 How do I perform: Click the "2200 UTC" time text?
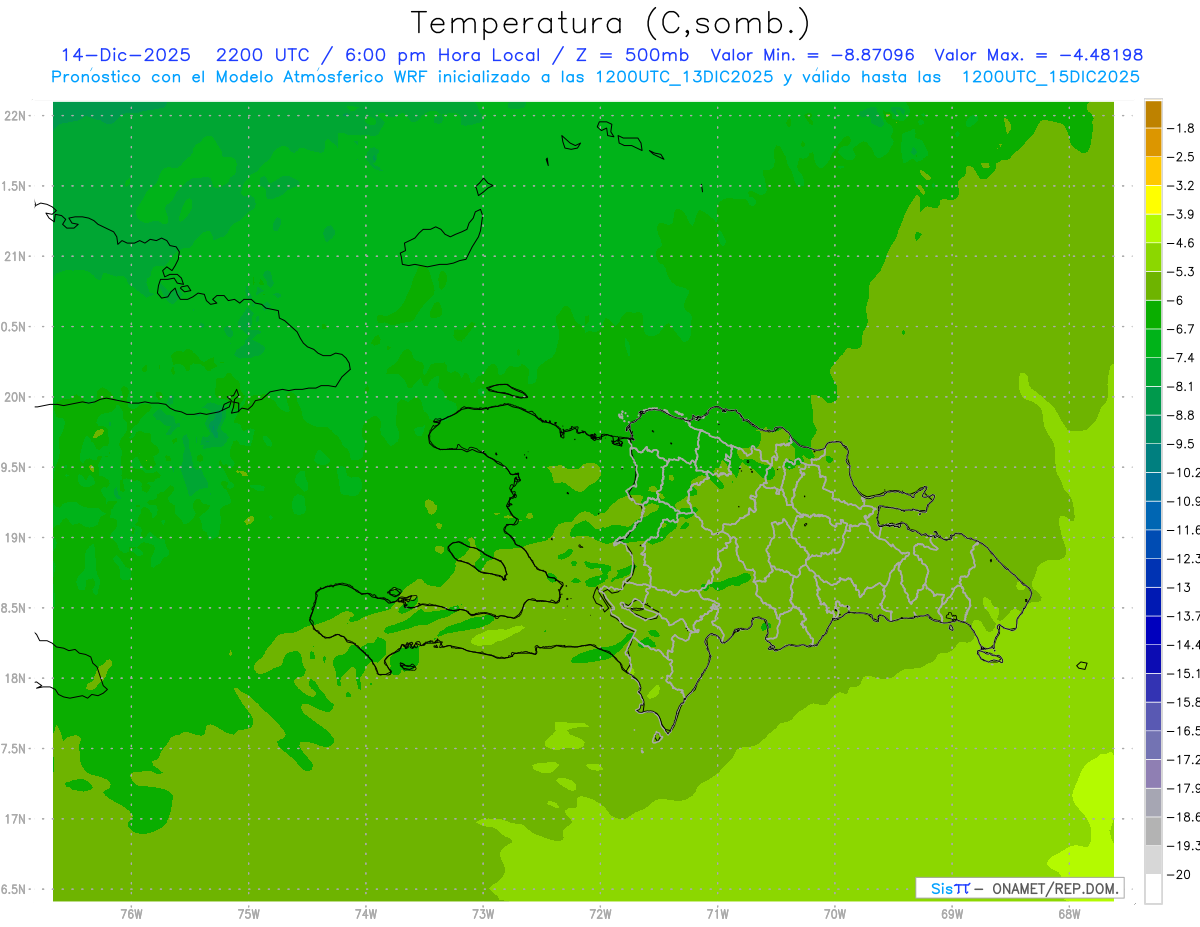[263, 55]
